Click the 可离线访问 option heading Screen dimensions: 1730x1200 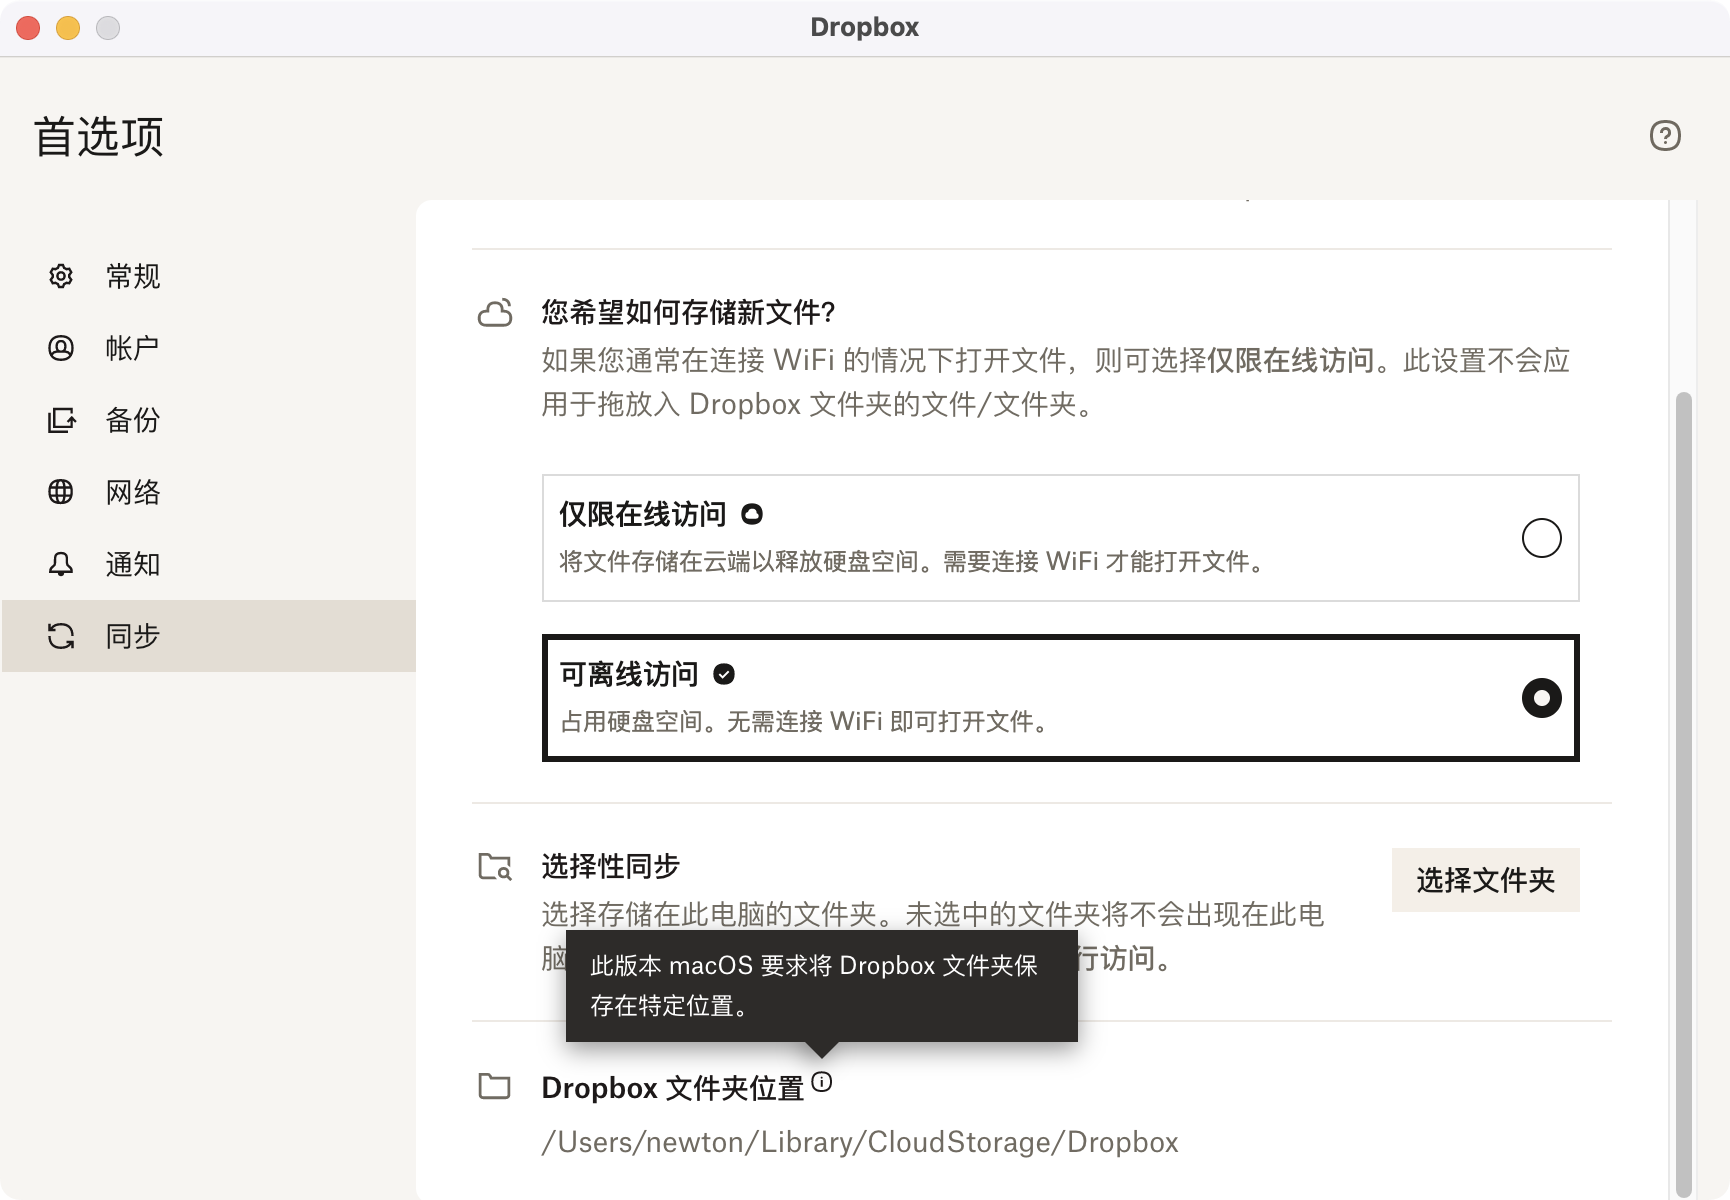coord(629,674)
